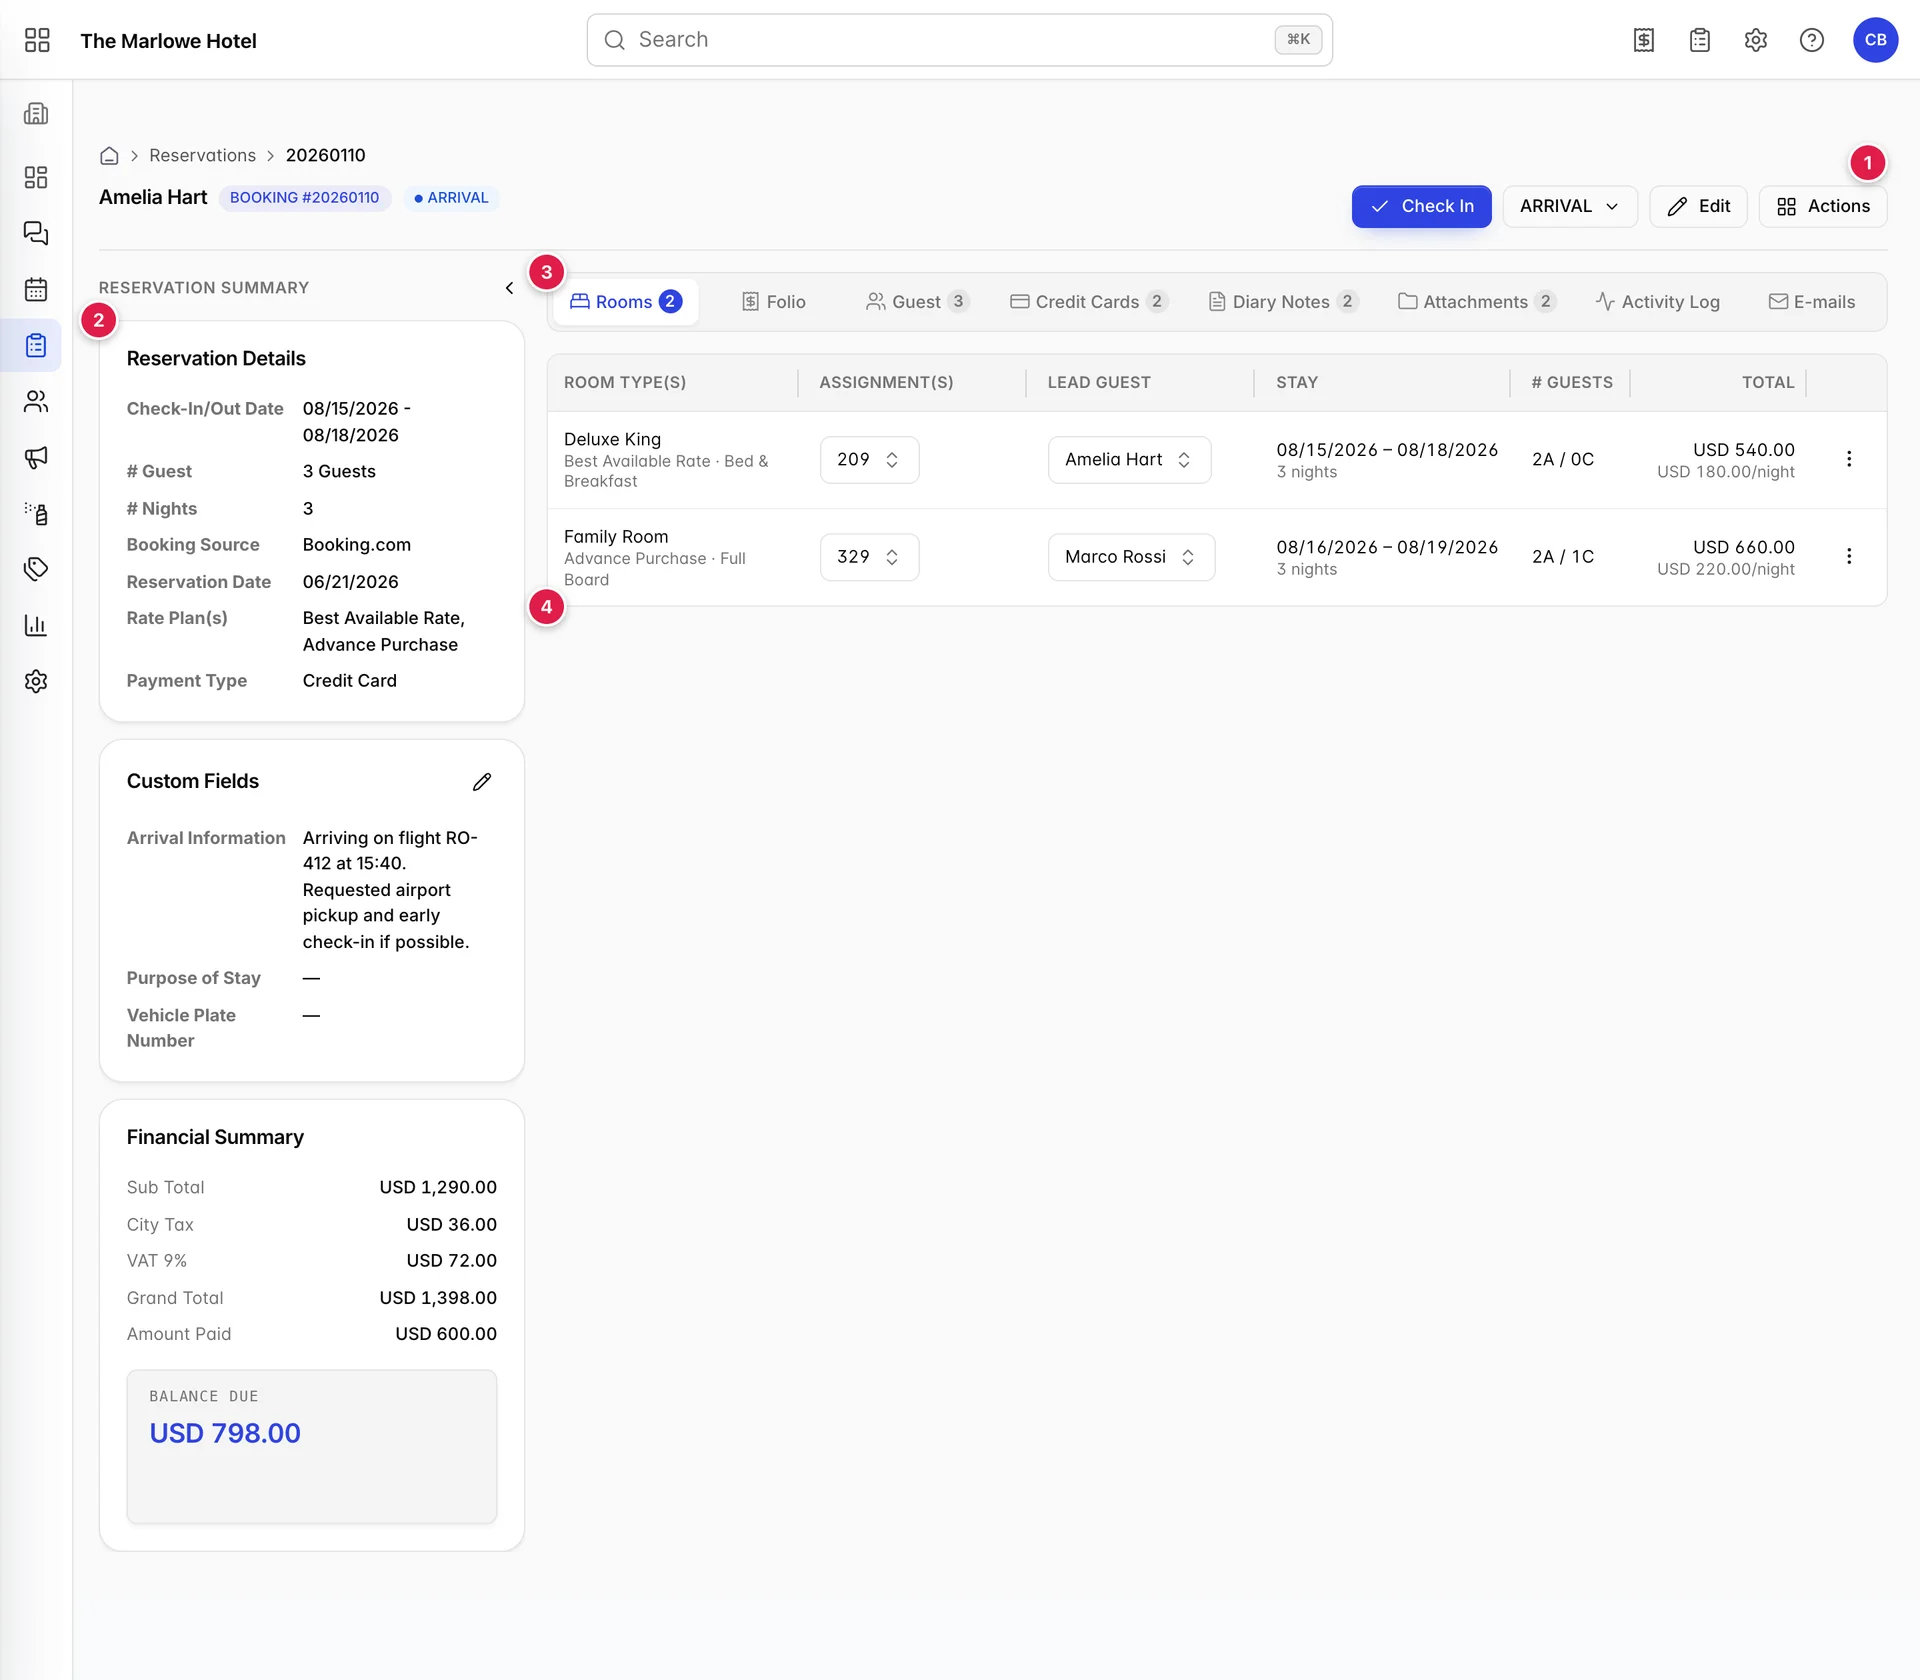Click the USD 660.00 total amount
This screenshot has height=1680, width=1920.
click(1744, 547)
